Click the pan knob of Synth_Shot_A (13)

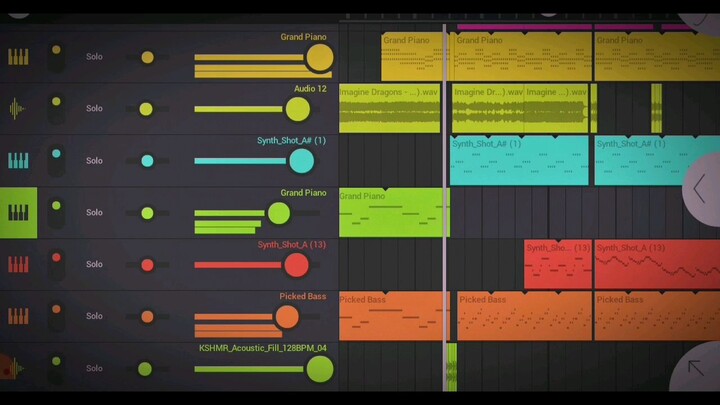point(147,265)
